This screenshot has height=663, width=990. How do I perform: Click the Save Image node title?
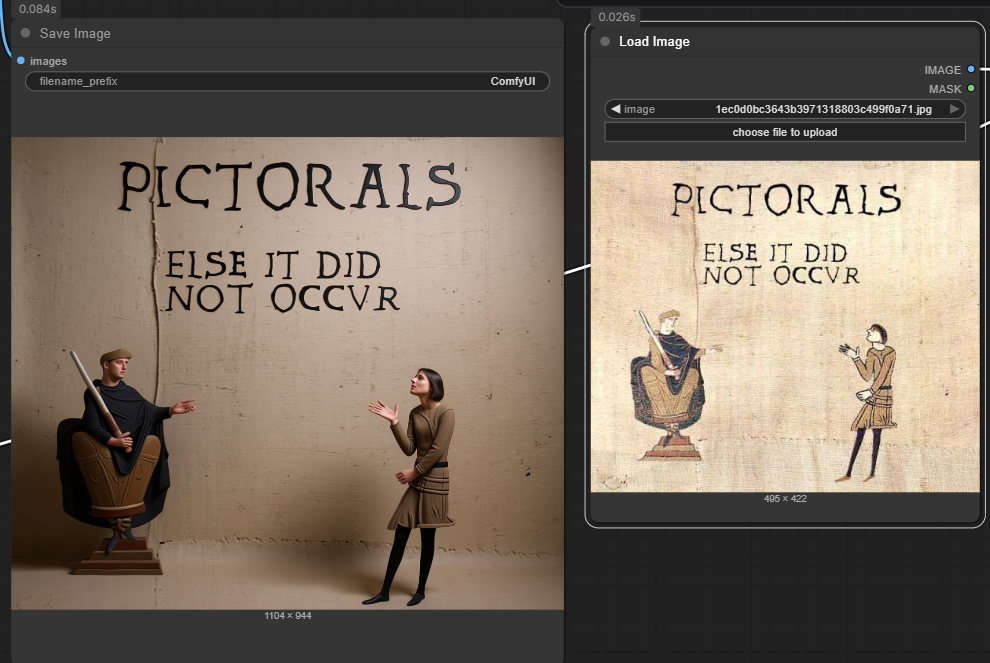[75, 33]
